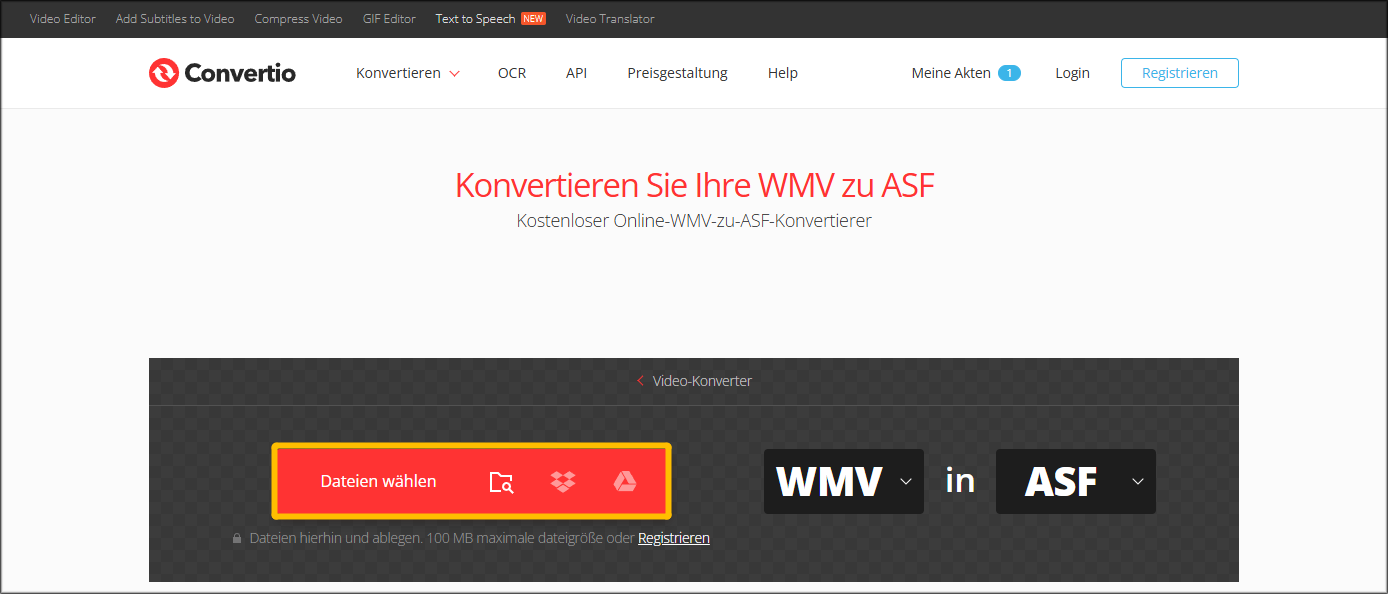This screenshot has width=1388, height=594.
Task: Click the red back chevron beside Video-Konverter
Action: pyautogui.click(x=640, y=380)
